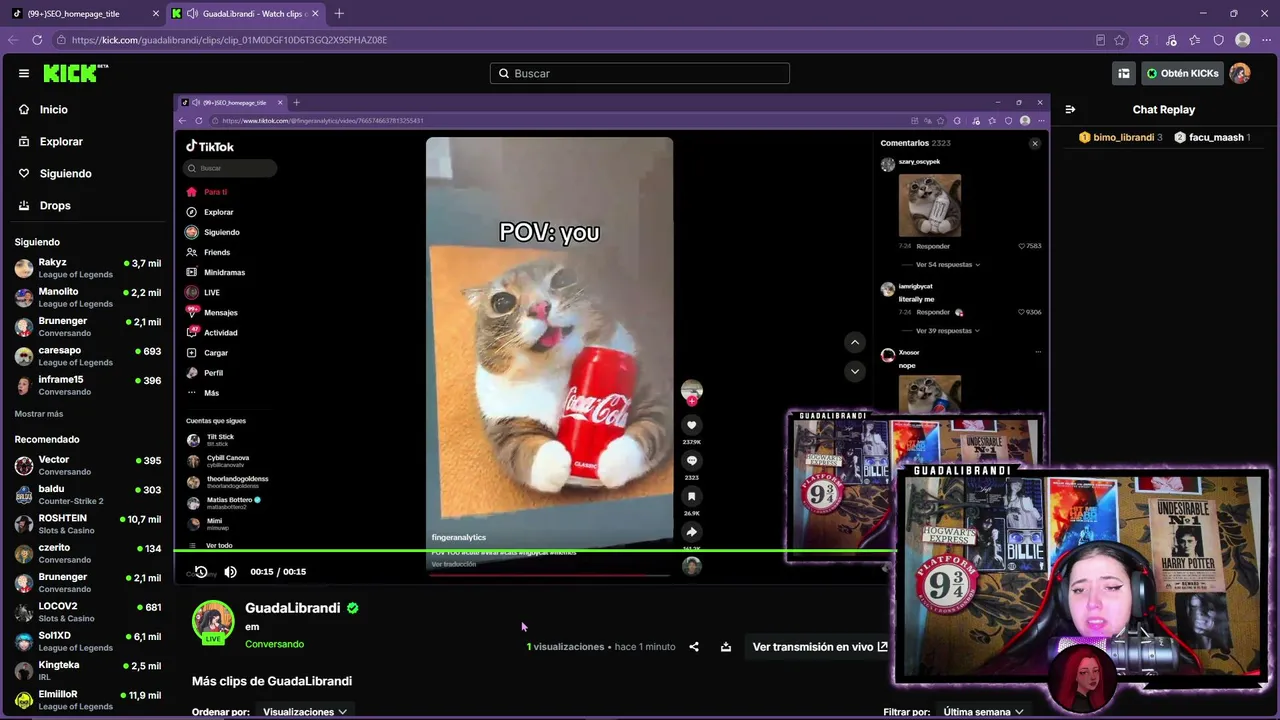Open baldu Counter-Strike 2 channel

(x=88, y=495)
